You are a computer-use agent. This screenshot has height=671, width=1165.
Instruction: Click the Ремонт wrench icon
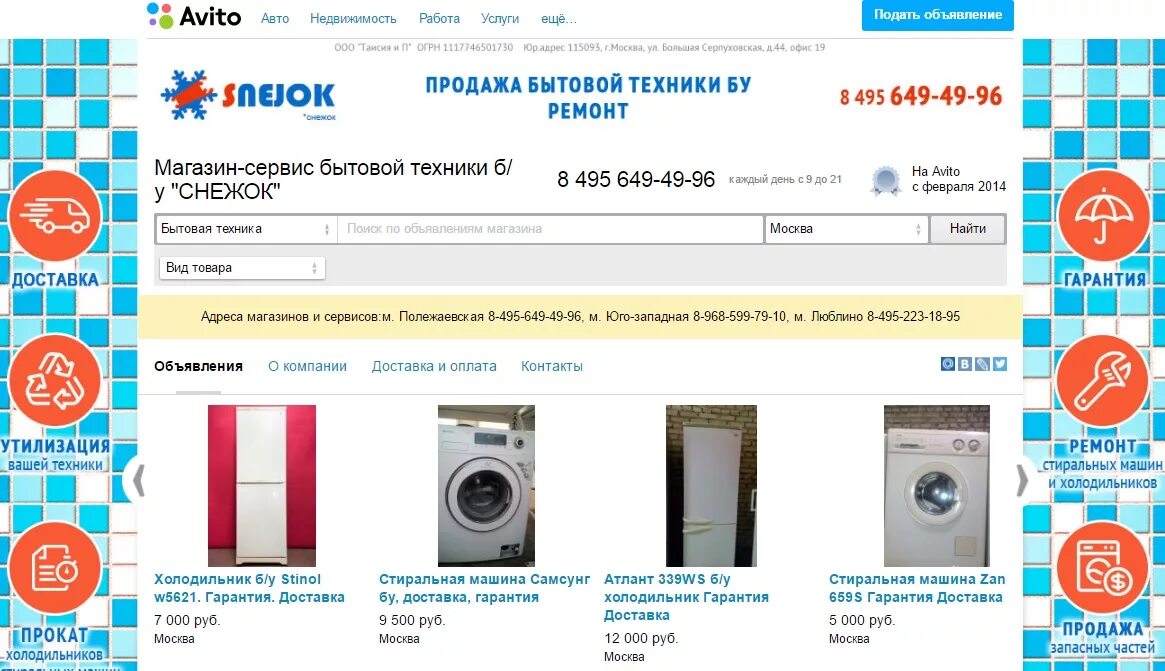1103,381
